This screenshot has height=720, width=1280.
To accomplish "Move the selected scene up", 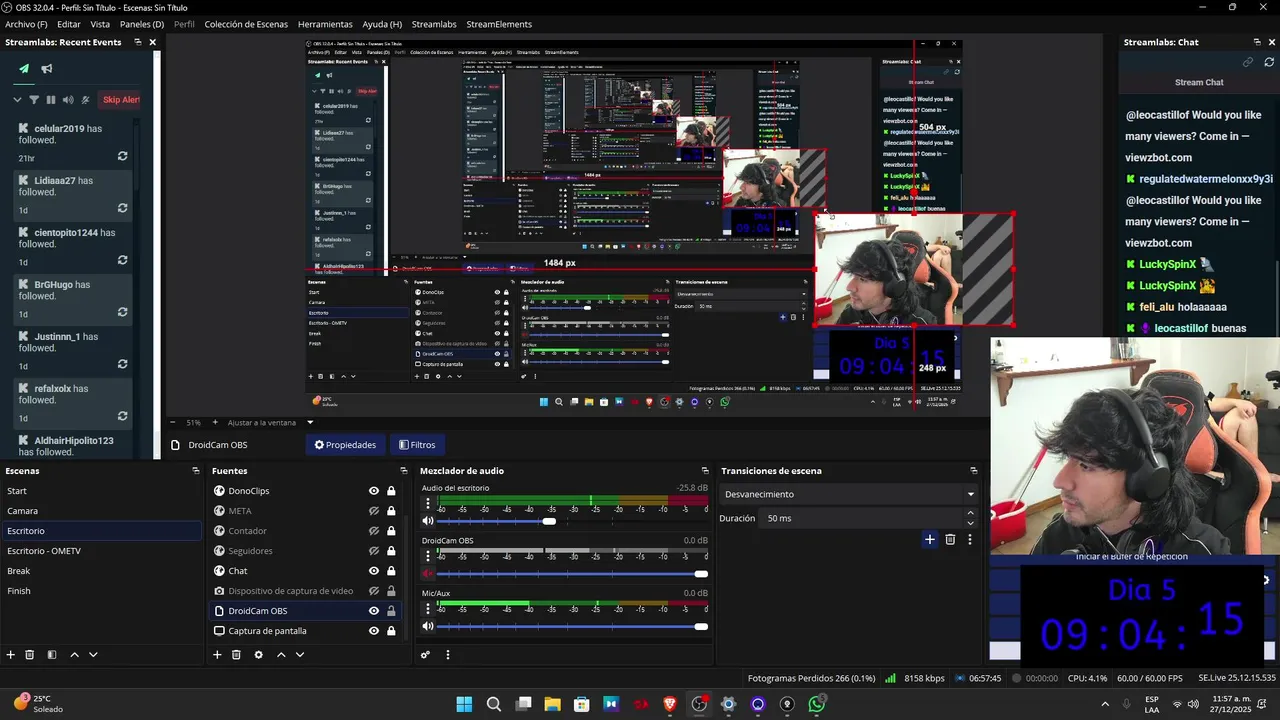I will coord(74,655).
